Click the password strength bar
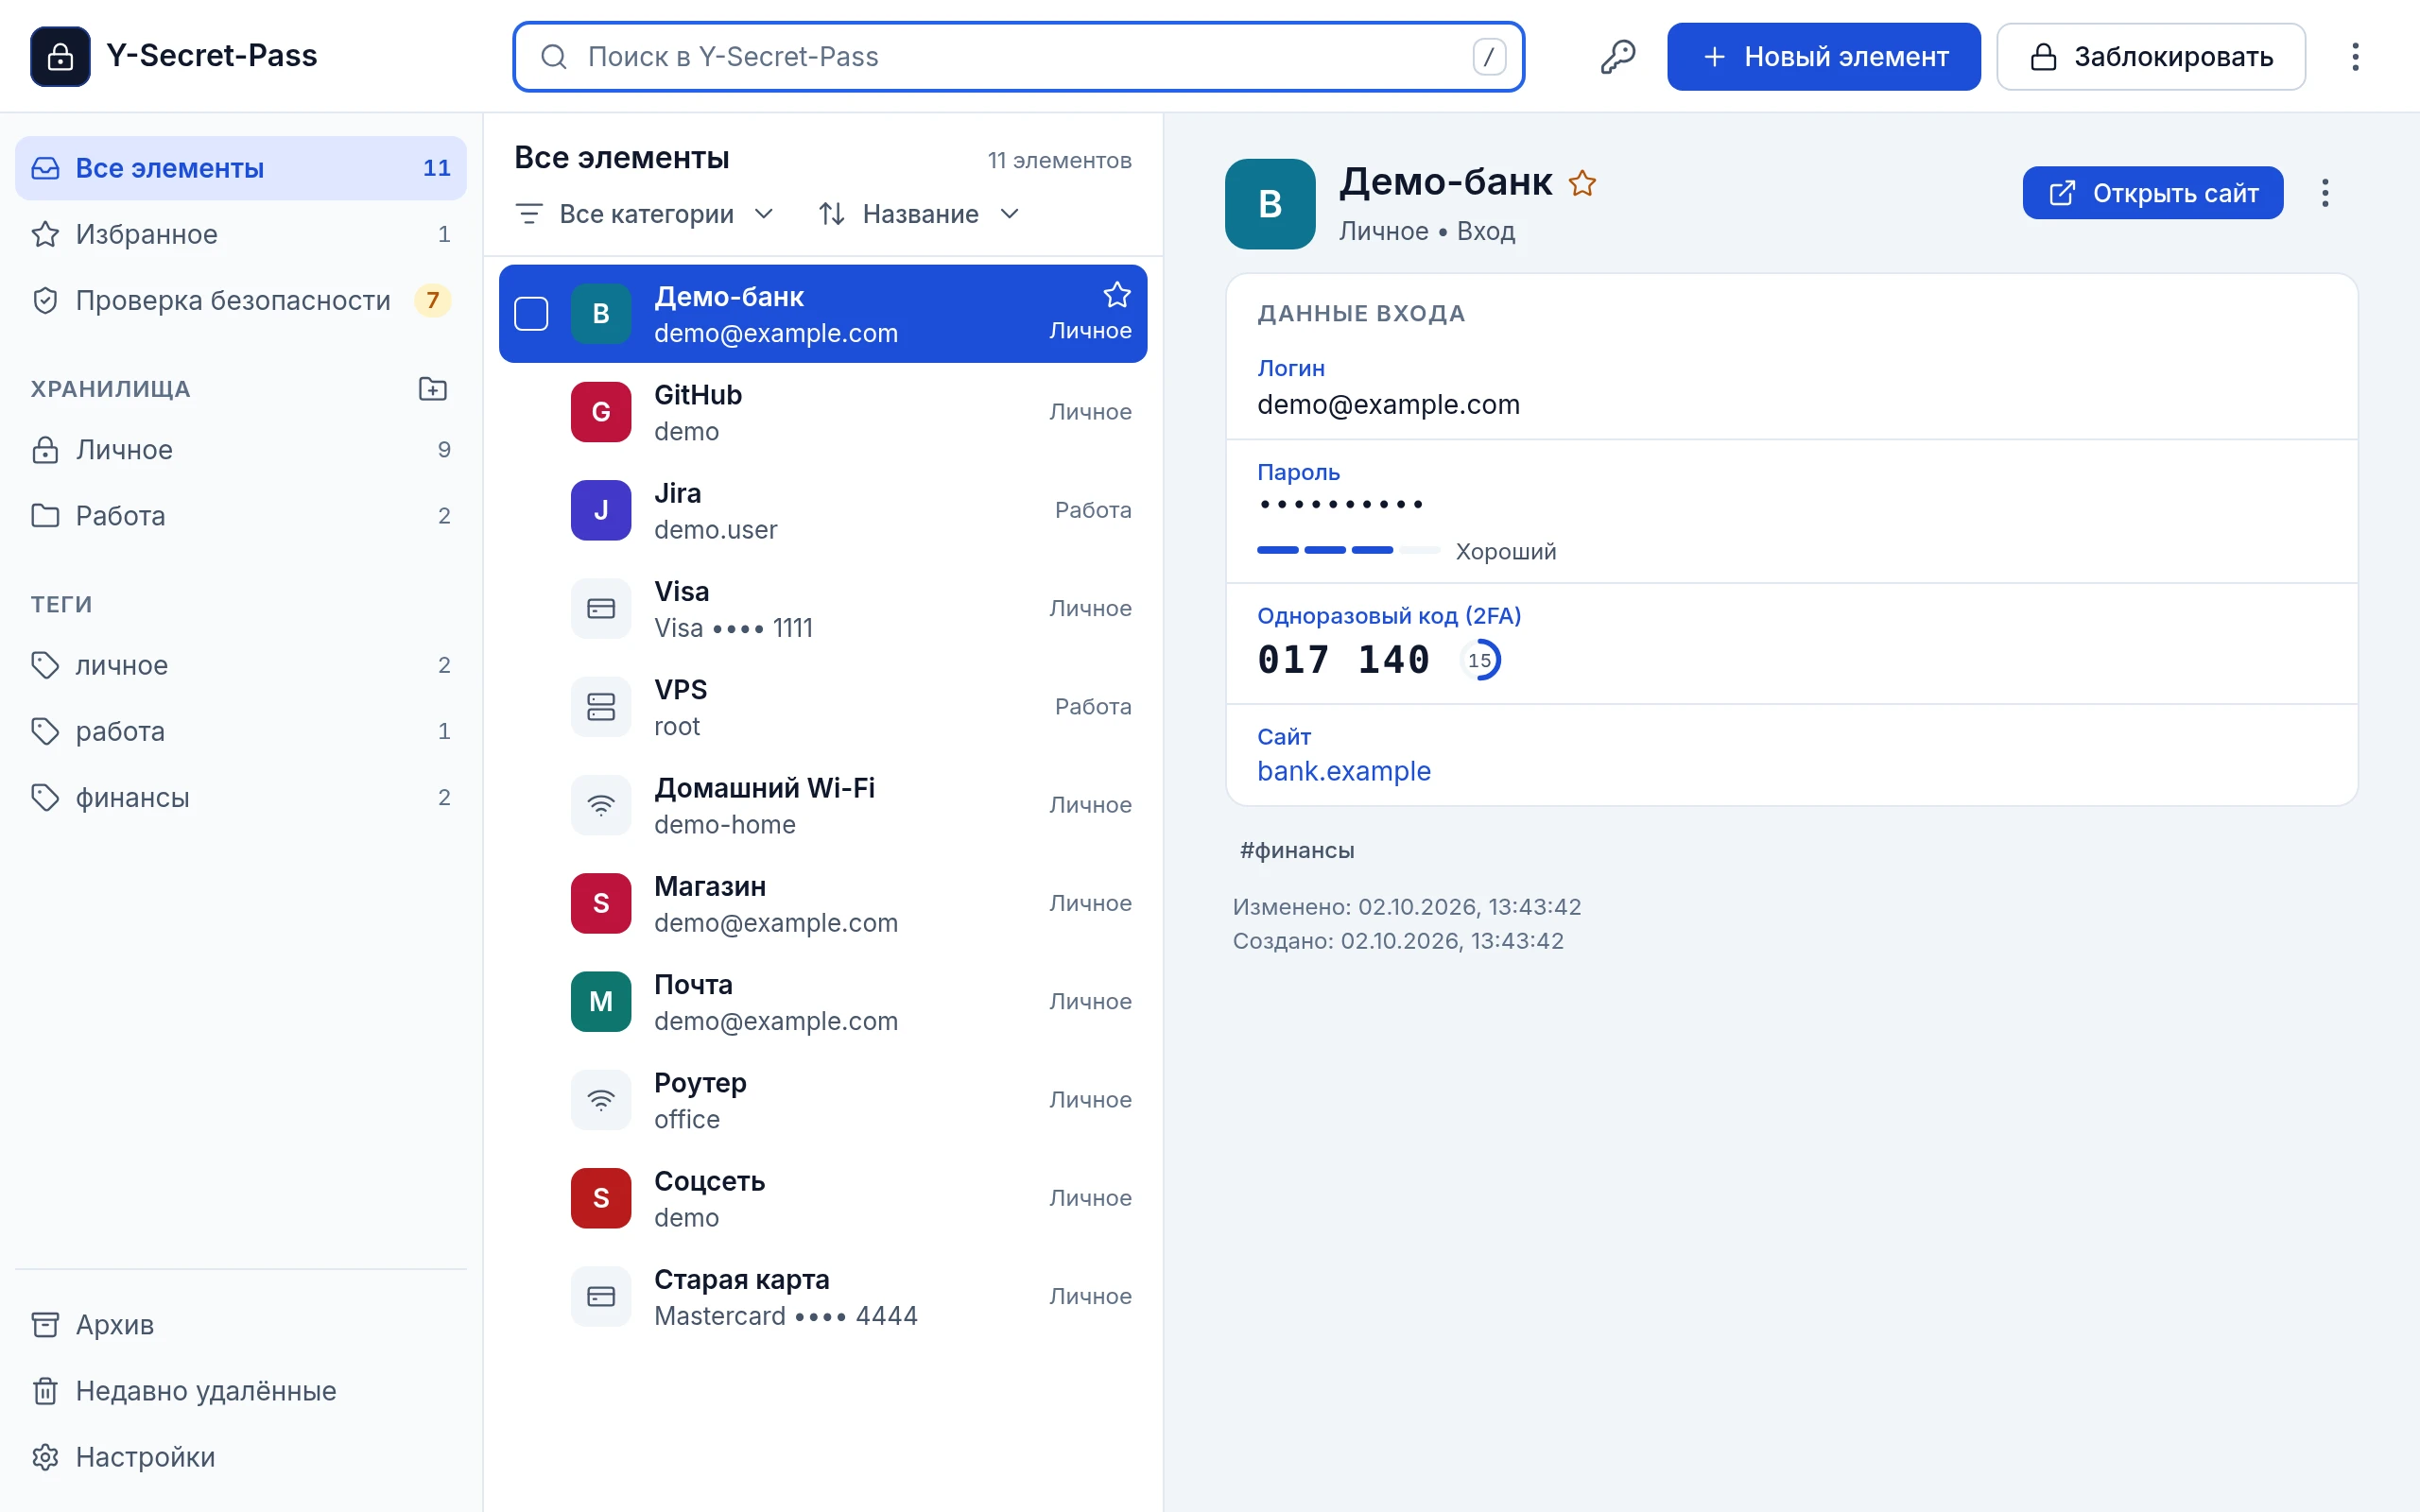The height and width of the screenshot is (1512, 2420). [x=1348, y=550]
